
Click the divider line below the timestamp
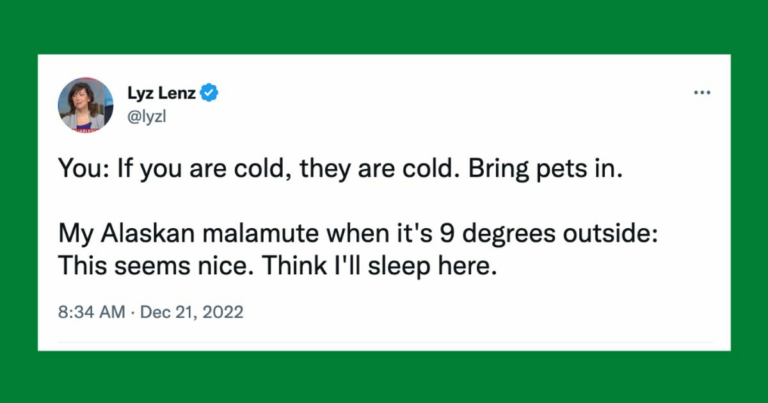(384, 341)
